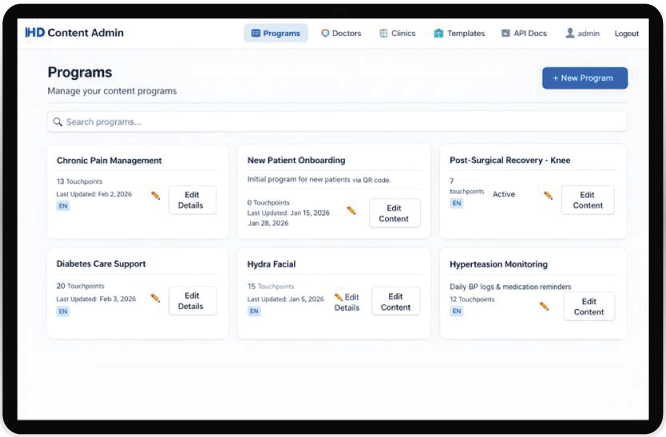666x437 pixels.
Task: Log out using the Logout link
Action: (x=626, y=33)
